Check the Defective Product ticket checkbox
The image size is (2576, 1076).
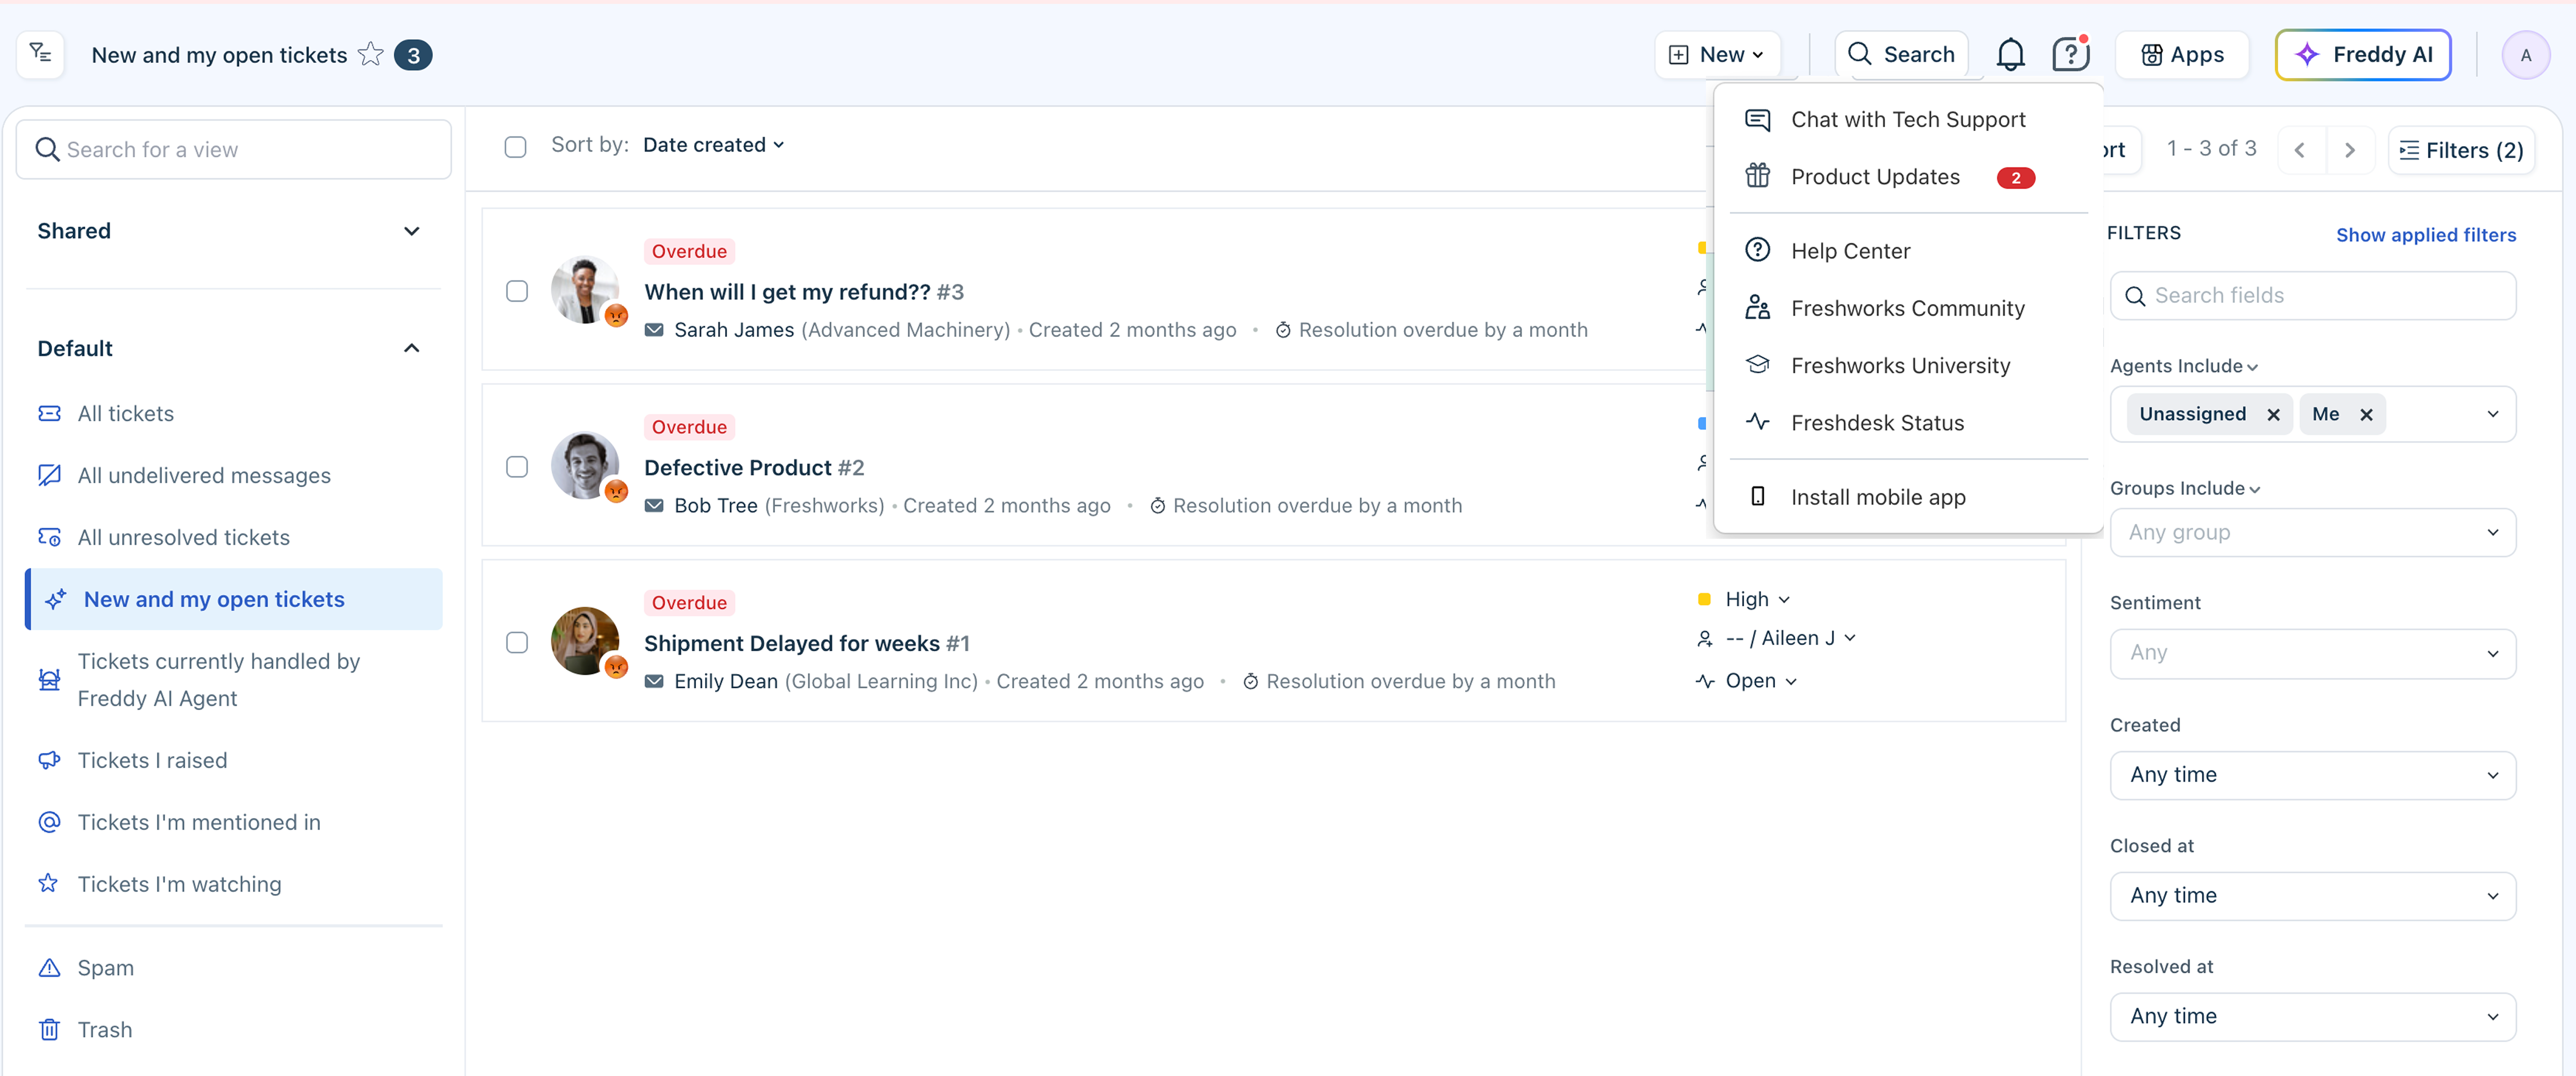(517, 467)
